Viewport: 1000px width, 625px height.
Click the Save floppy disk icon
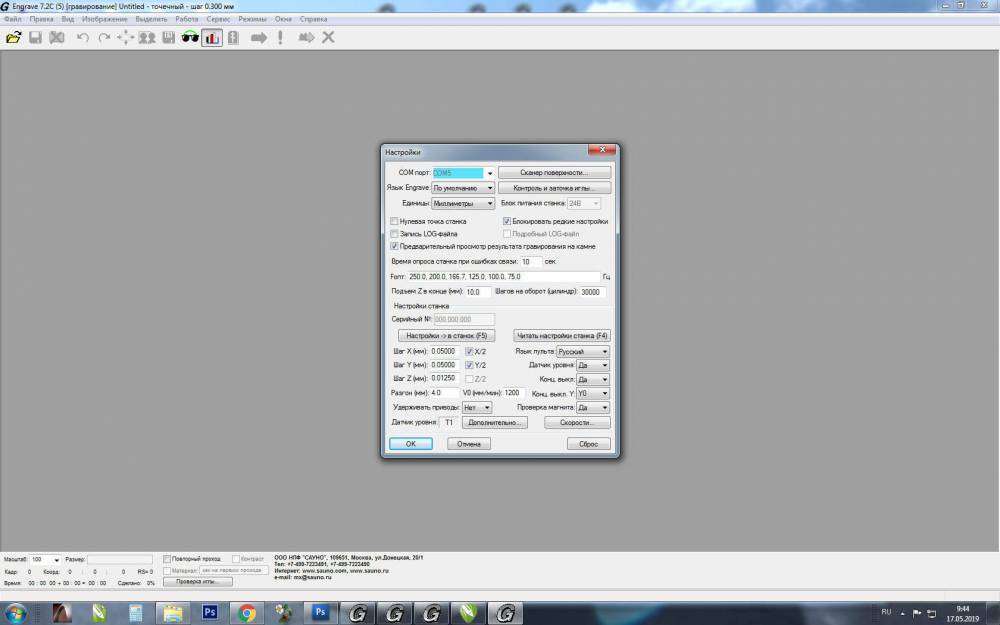[x=35, y=38]
